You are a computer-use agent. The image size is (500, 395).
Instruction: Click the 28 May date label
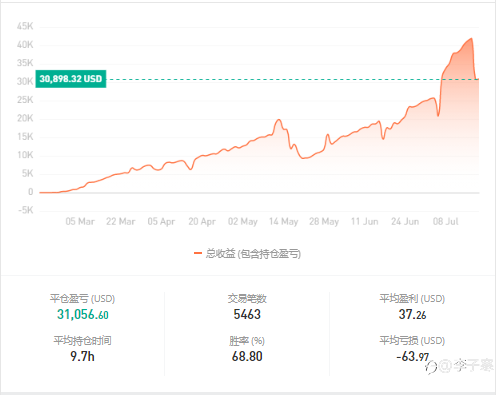pos(324,222)
